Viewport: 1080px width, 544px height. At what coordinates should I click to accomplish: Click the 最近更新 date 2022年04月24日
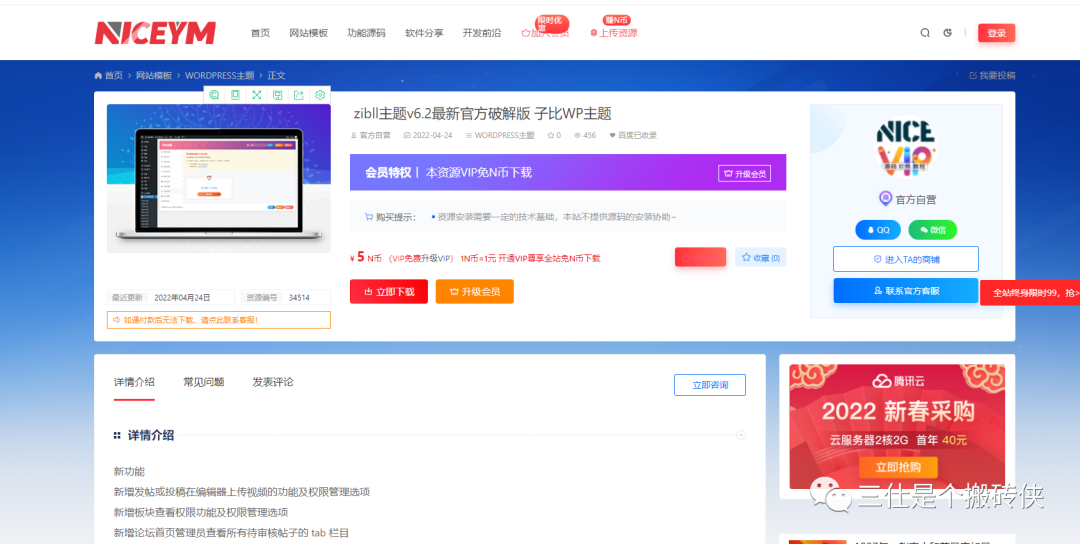182,297
